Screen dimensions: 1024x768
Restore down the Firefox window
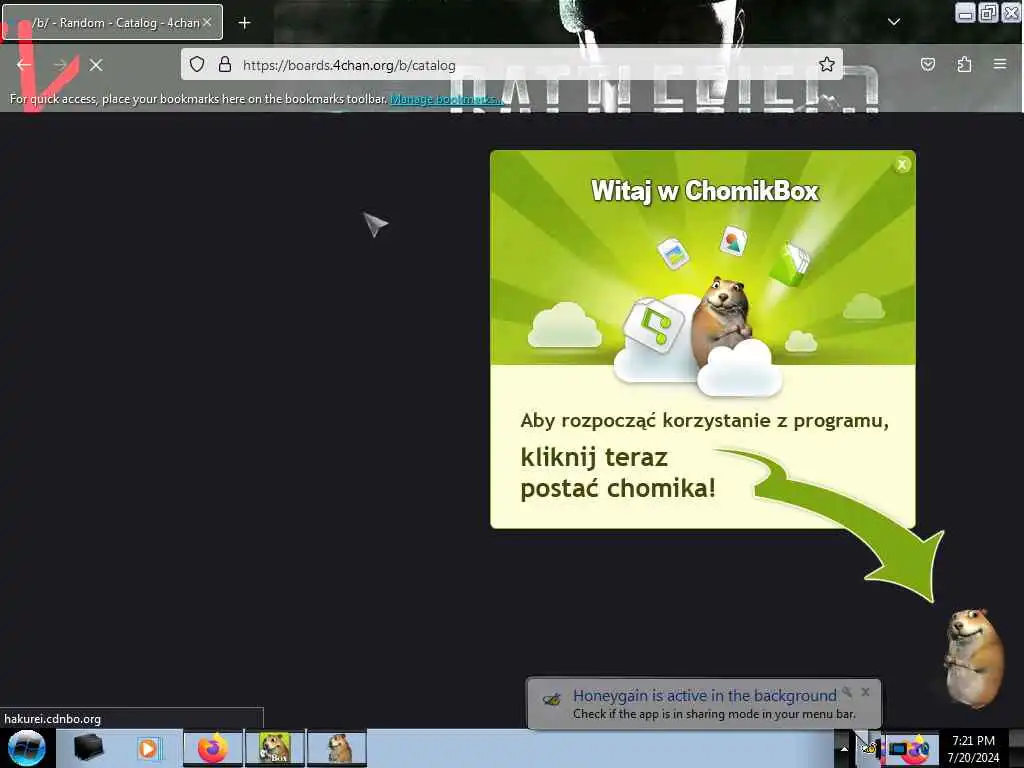coord(988,12)
